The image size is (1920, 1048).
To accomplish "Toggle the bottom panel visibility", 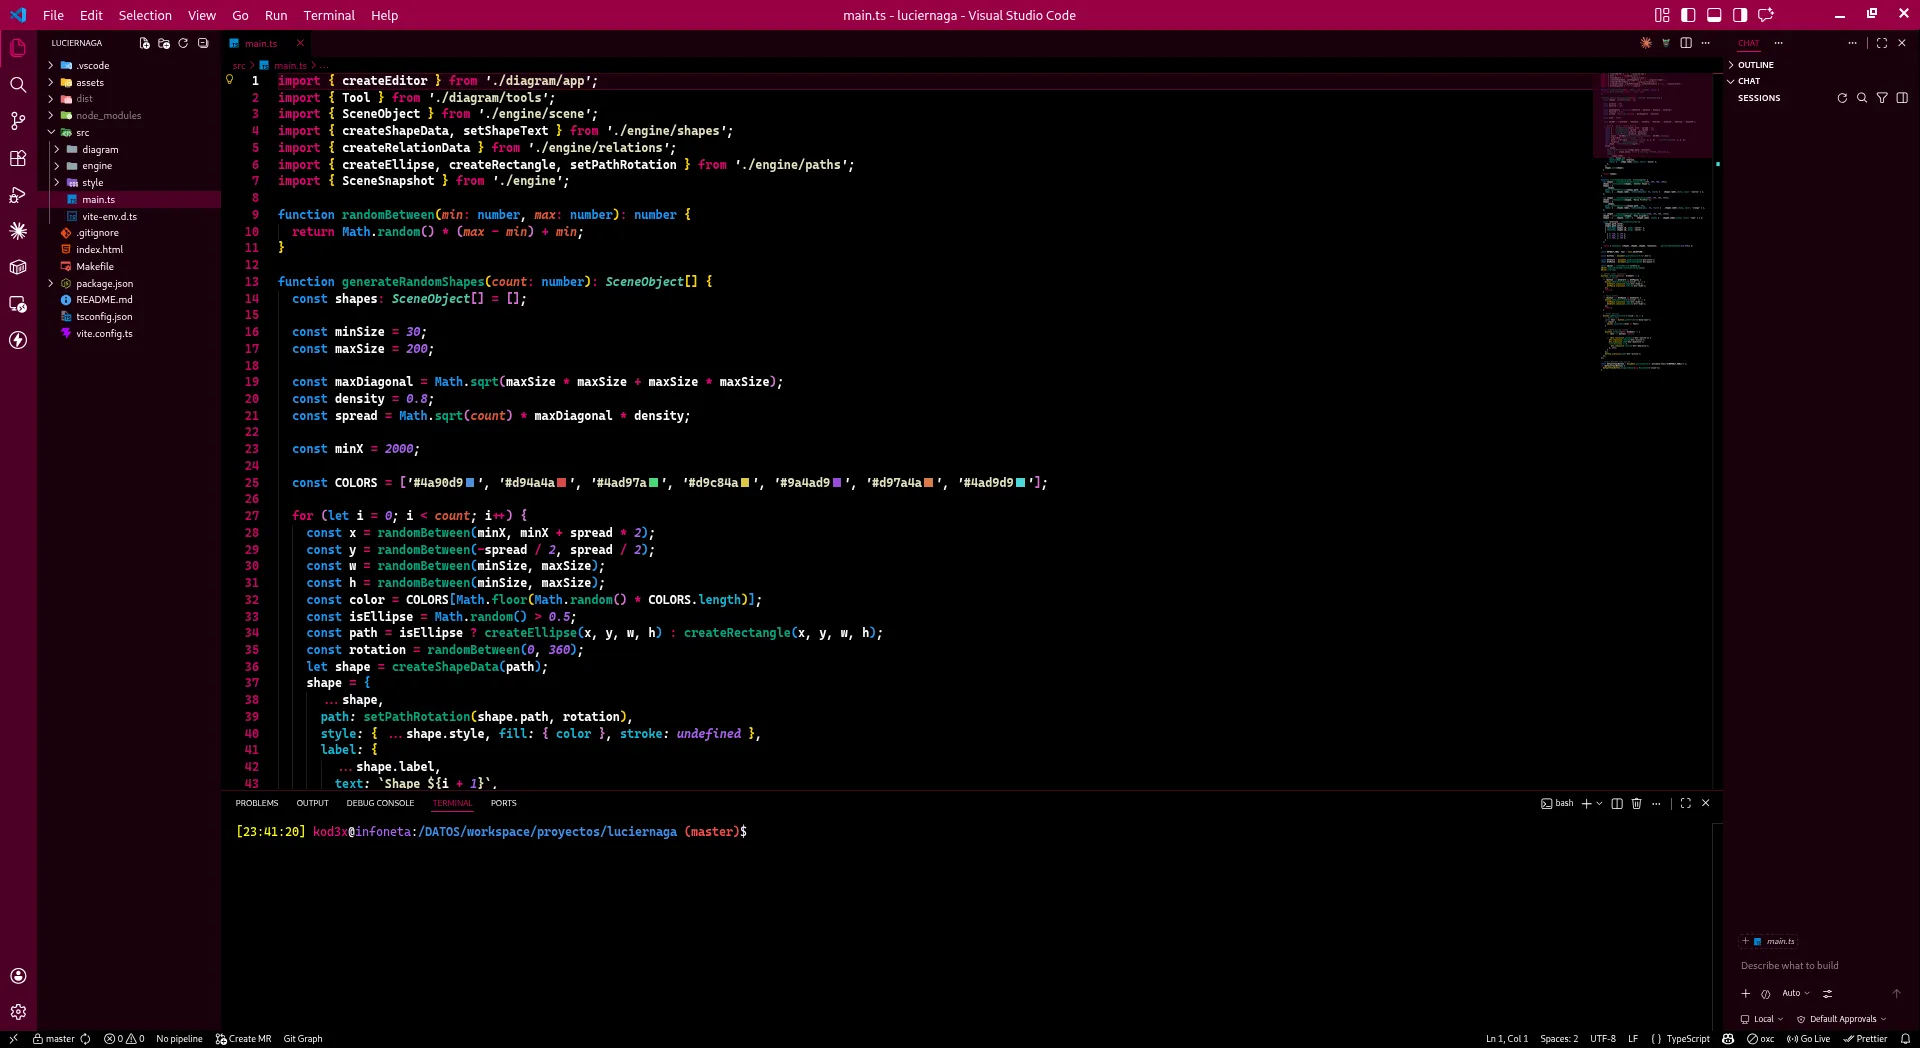I will coord(1714,15).
